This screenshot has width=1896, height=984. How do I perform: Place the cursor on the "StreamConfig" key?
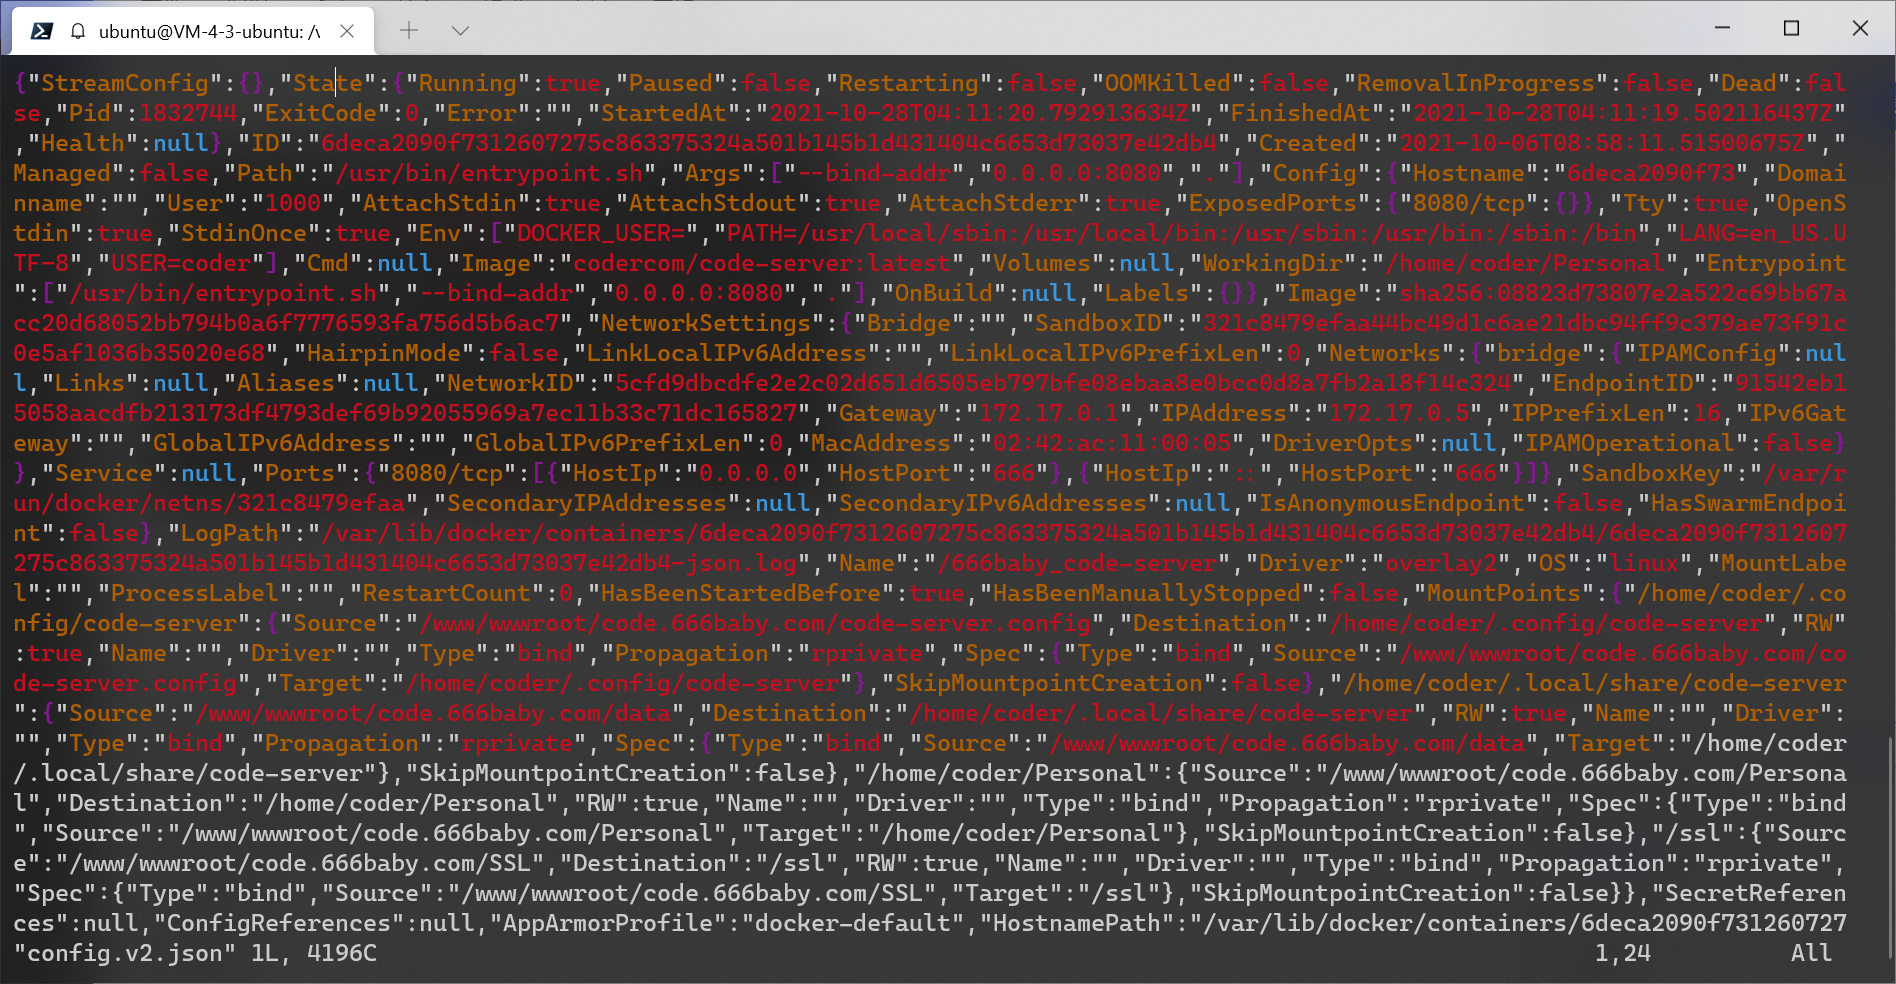[125, 84]
